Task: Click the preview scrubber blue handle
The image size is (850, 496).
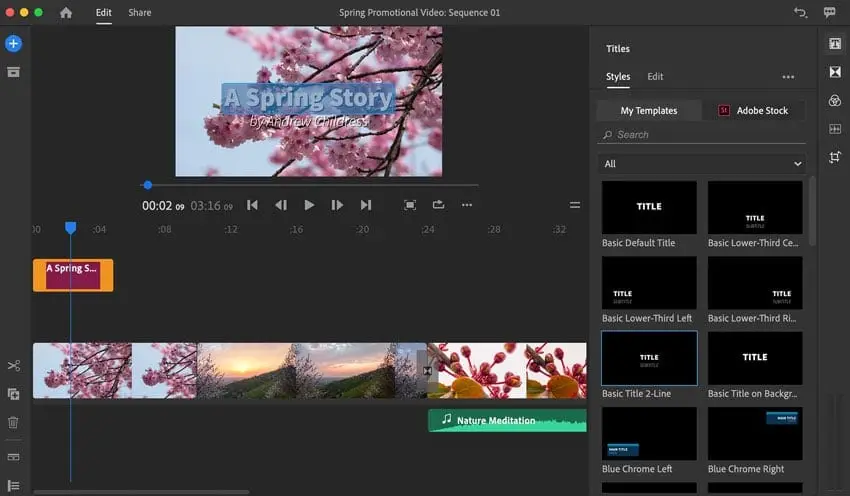Action: (147, 185)
